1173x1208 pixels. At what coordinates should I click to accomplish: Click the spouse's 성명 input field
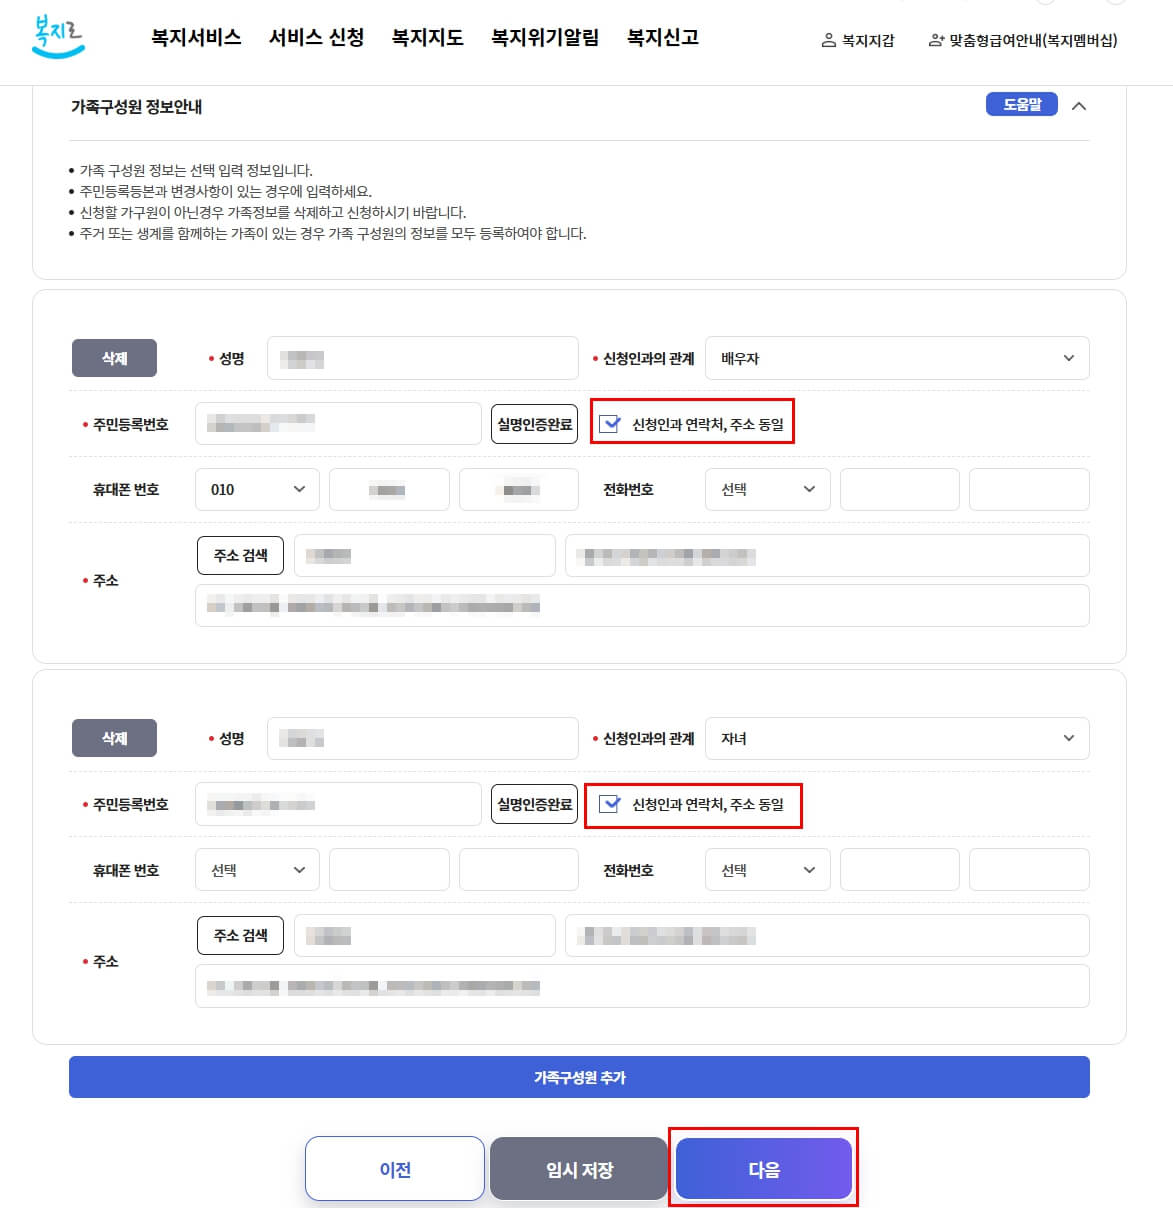coord(422,358)
